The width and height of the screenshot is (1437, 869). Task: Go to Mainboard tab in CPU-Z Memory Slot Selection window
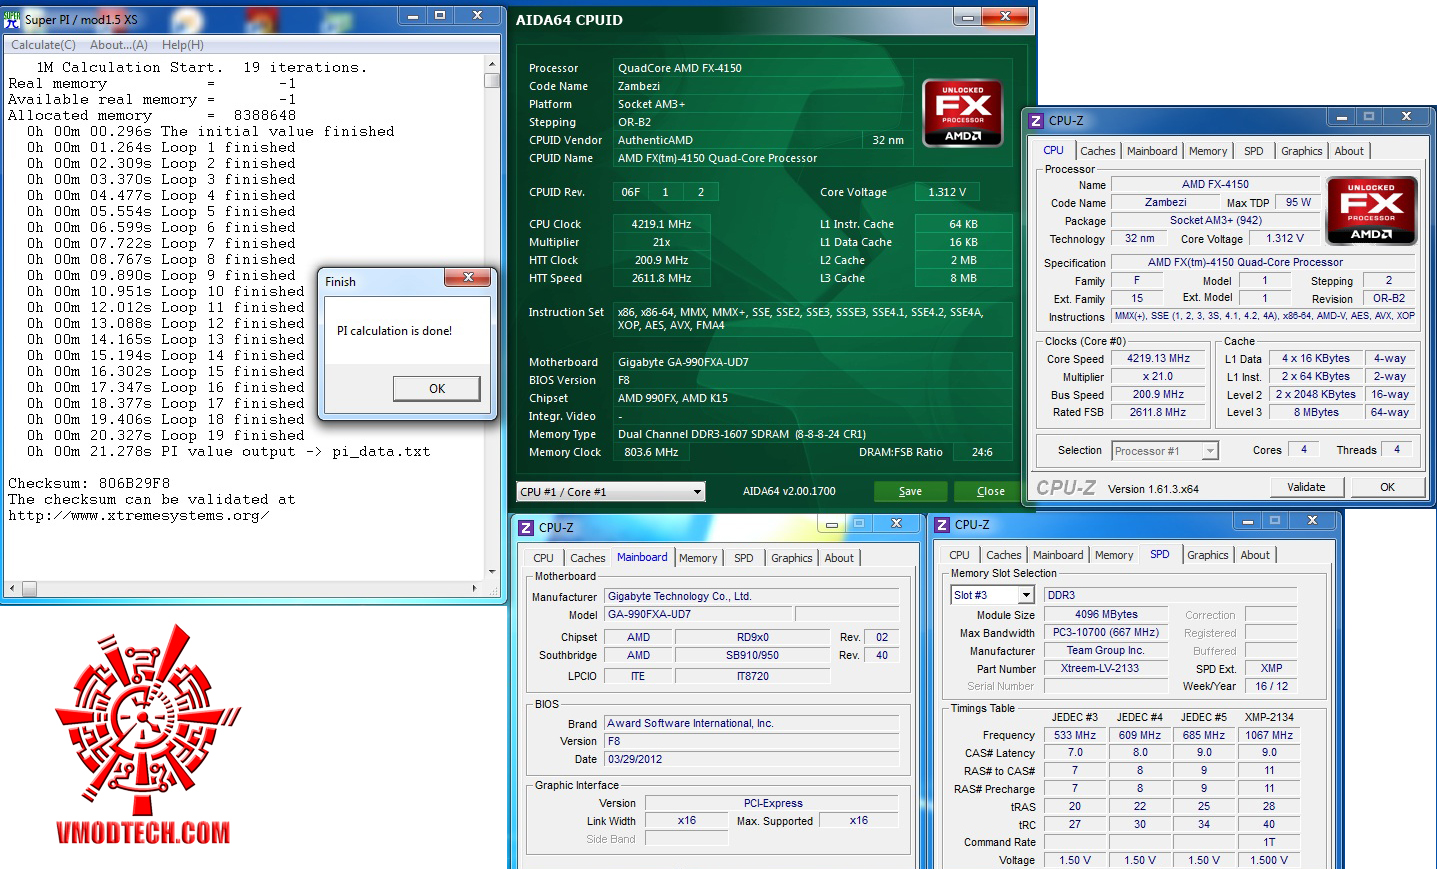point(1058,555)
